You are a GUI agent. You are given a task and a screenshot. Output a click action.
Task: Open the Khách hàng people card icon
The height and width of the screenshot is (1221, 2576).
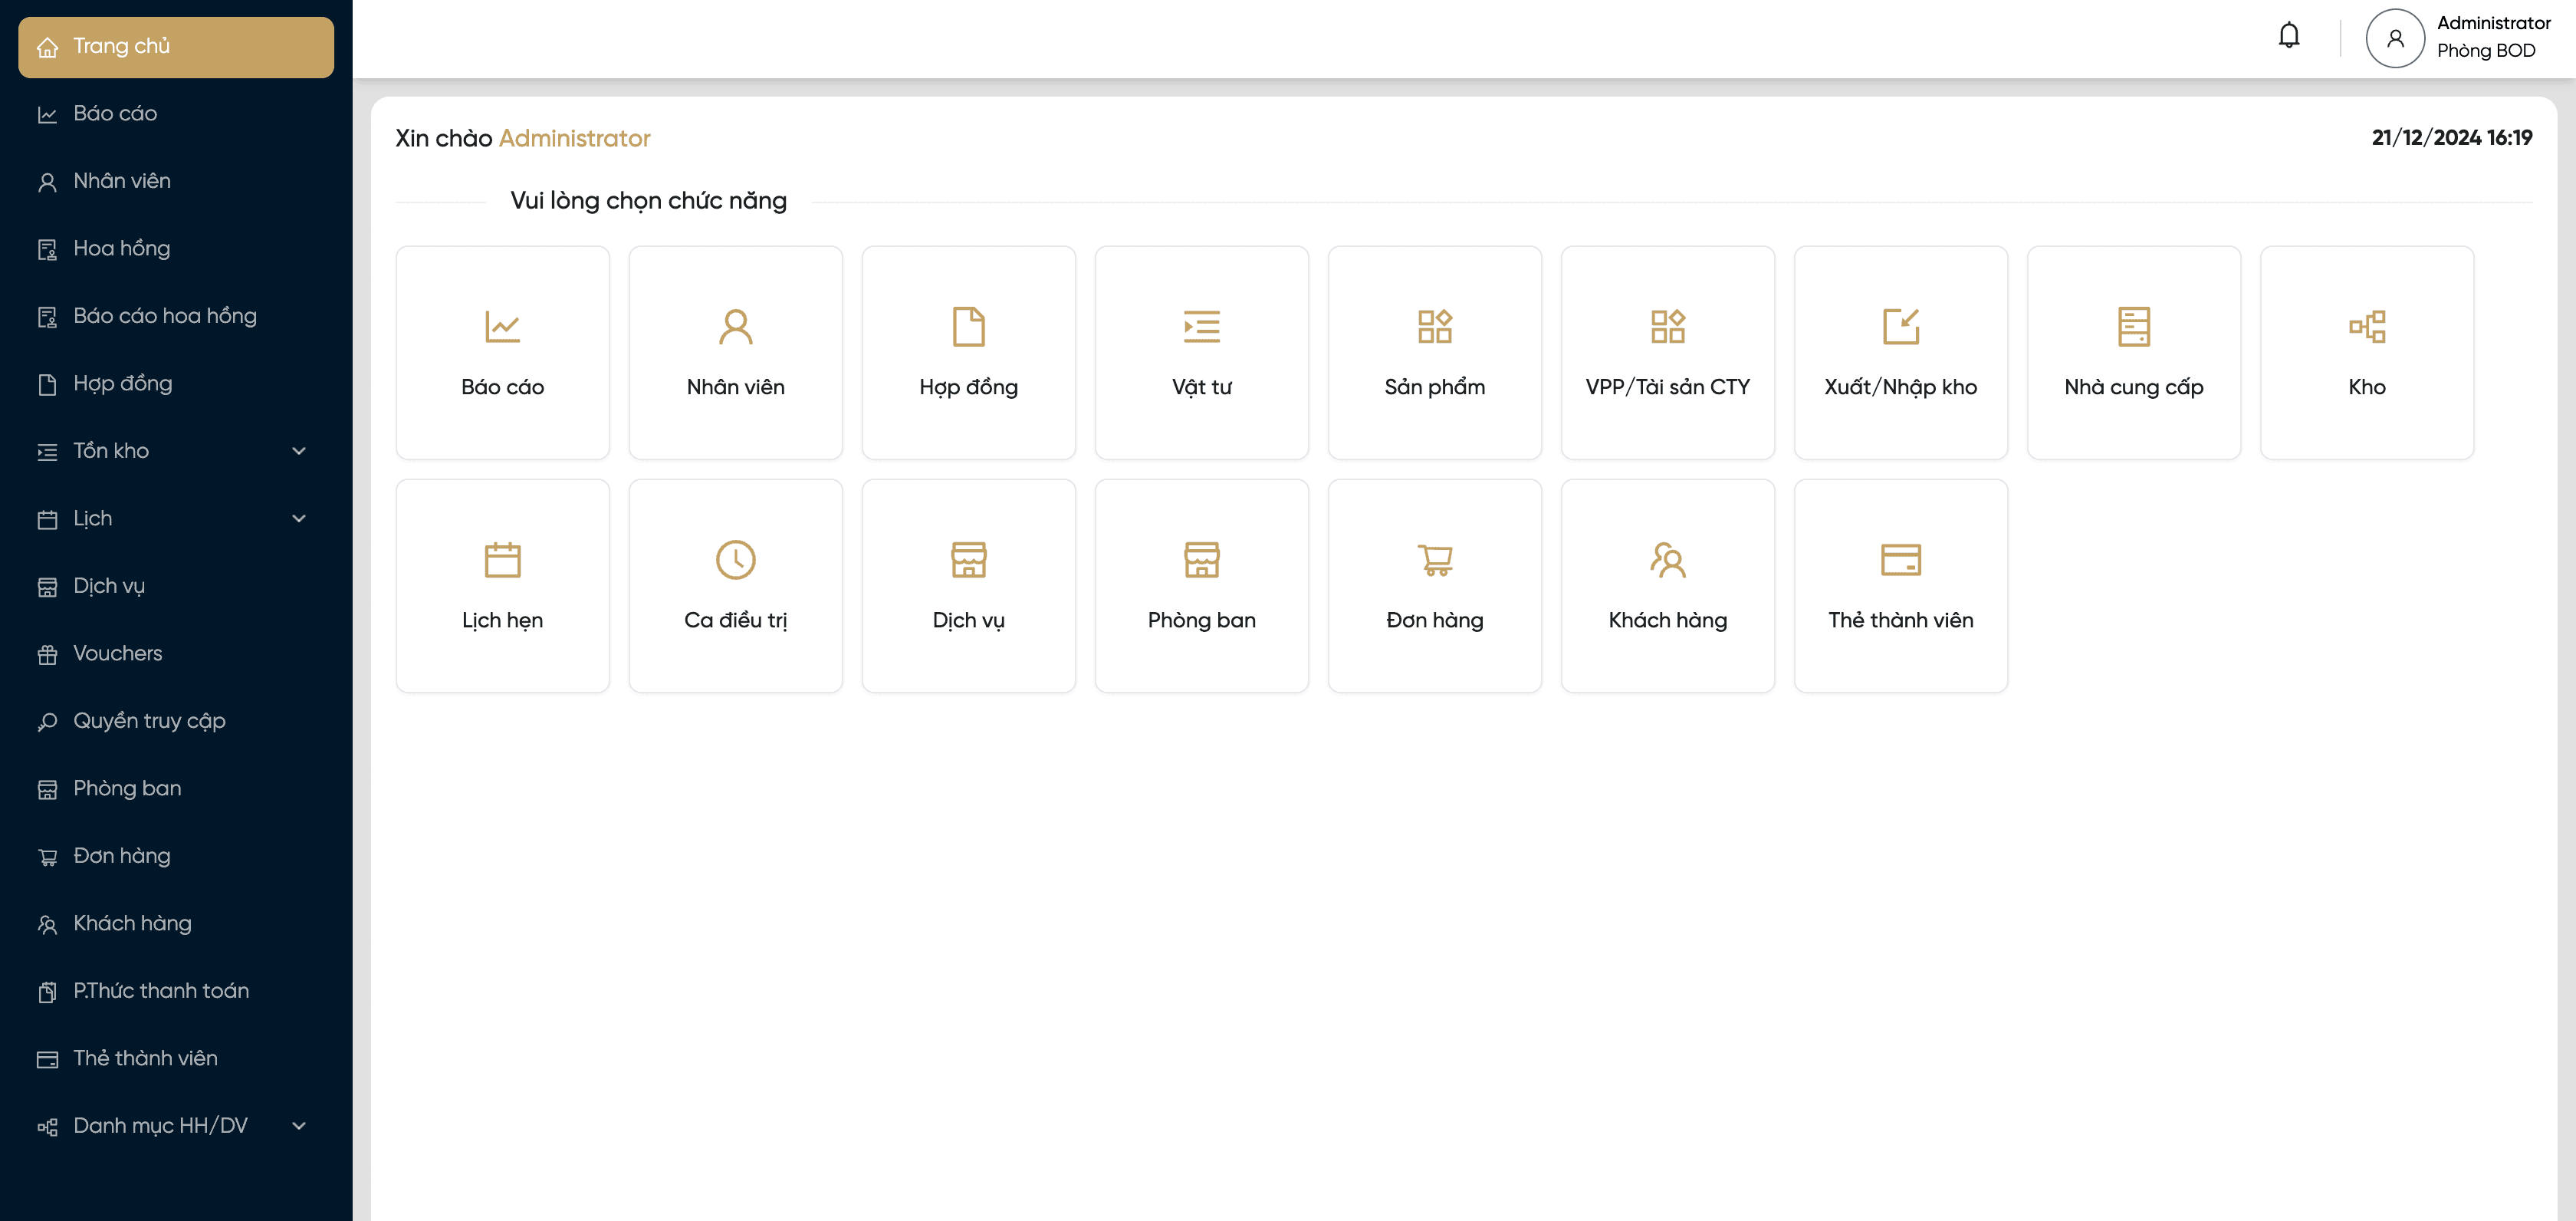click(1667, 559)
